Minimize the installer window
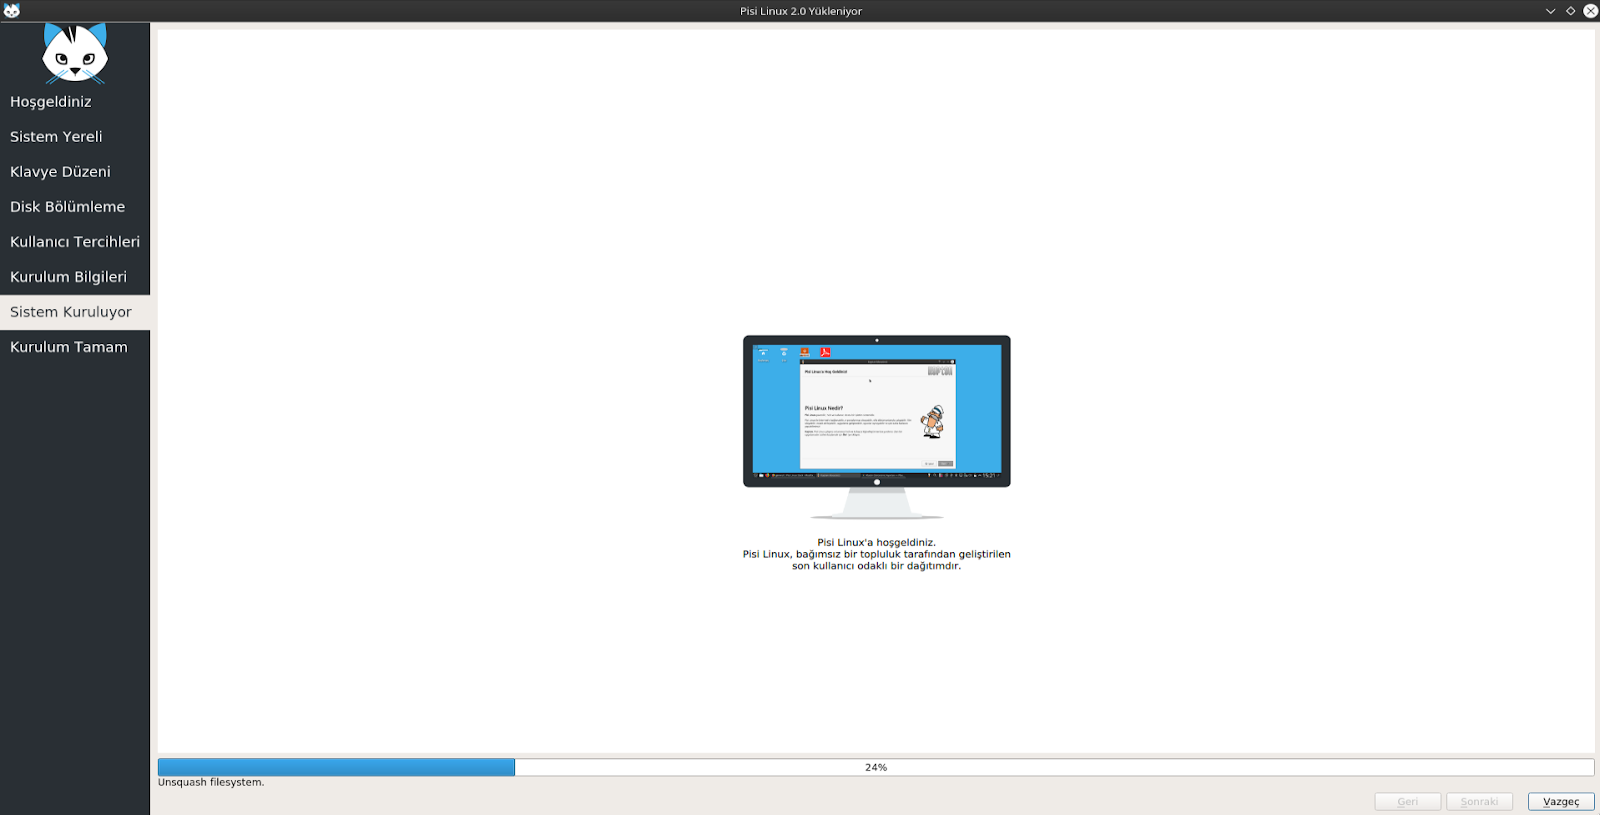 coord(1551,11)
